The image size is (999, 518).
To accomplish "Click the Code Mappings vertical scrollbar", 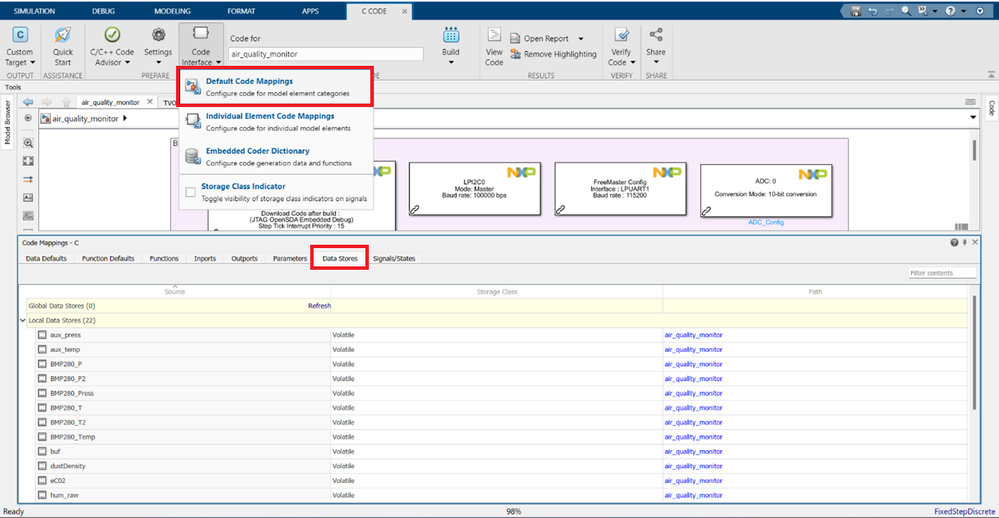I will coord(974,354).
